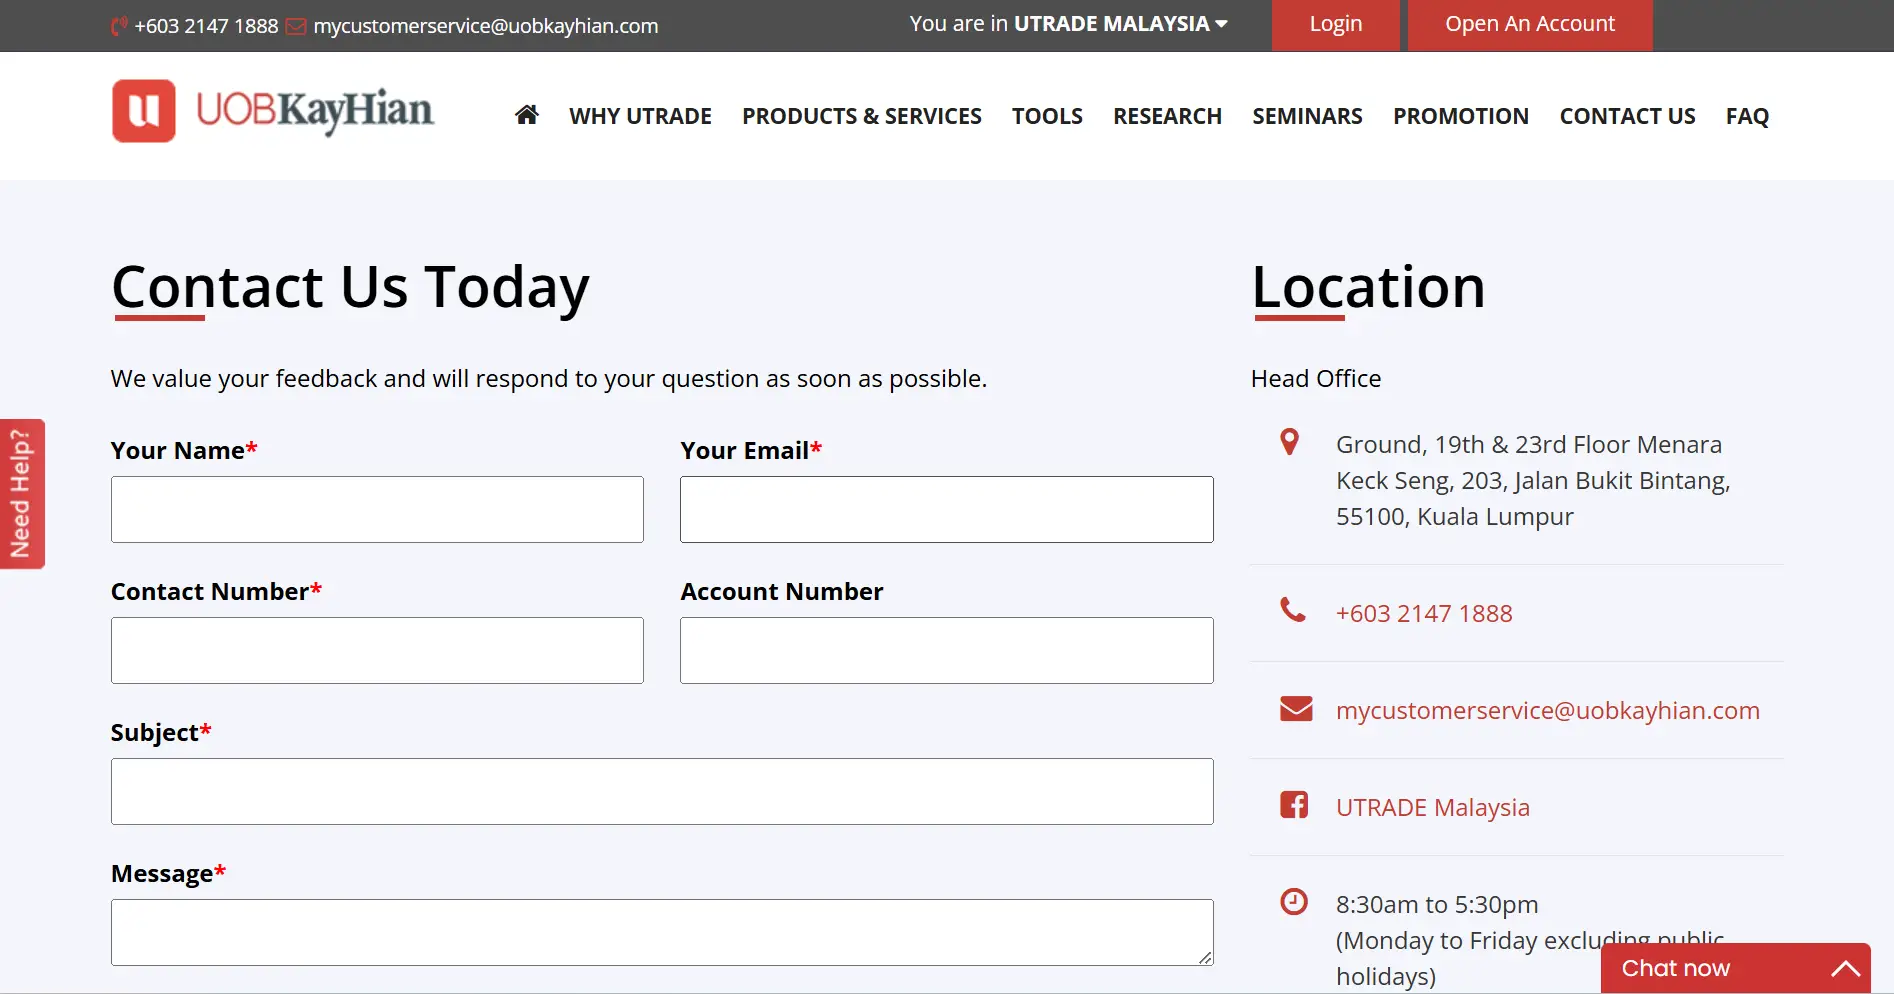Image resolution: width=1894 pixels, height=994 pixels.
Task: Click the Facebook icon in the Location section
Action: [x=1294, y=806]
